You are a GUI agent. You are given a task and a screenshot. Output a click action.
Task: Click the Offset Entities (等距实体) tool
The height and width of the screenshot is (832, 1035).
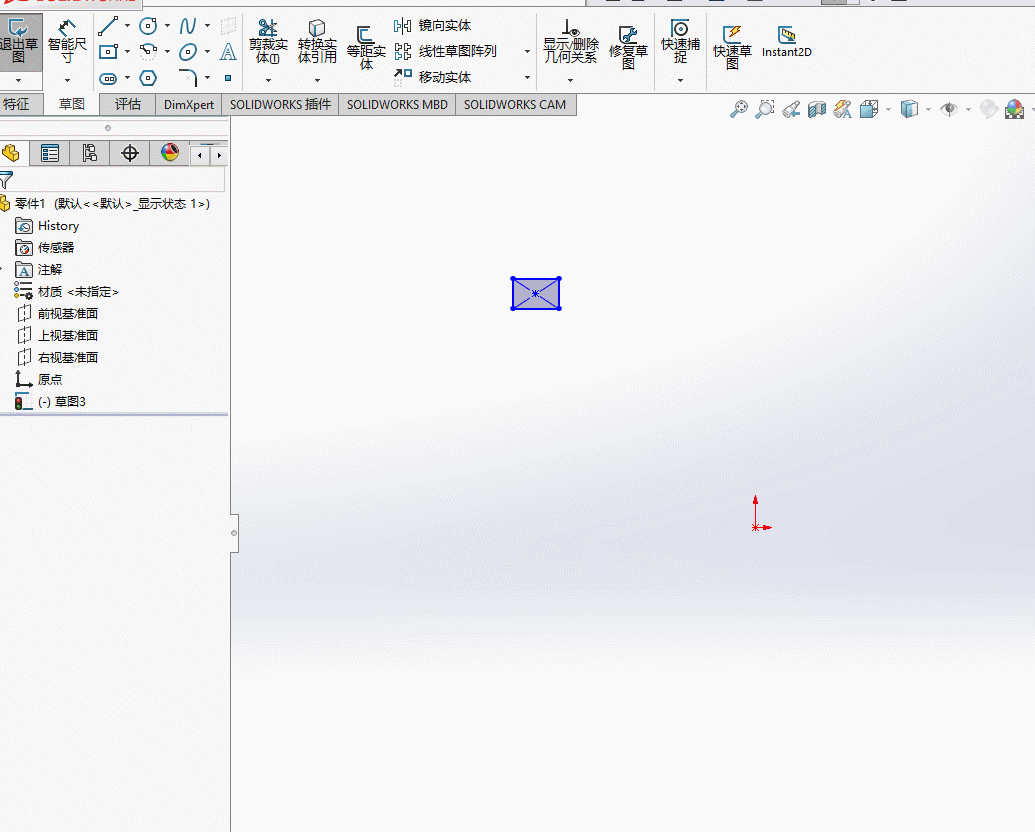coord(366,48)
